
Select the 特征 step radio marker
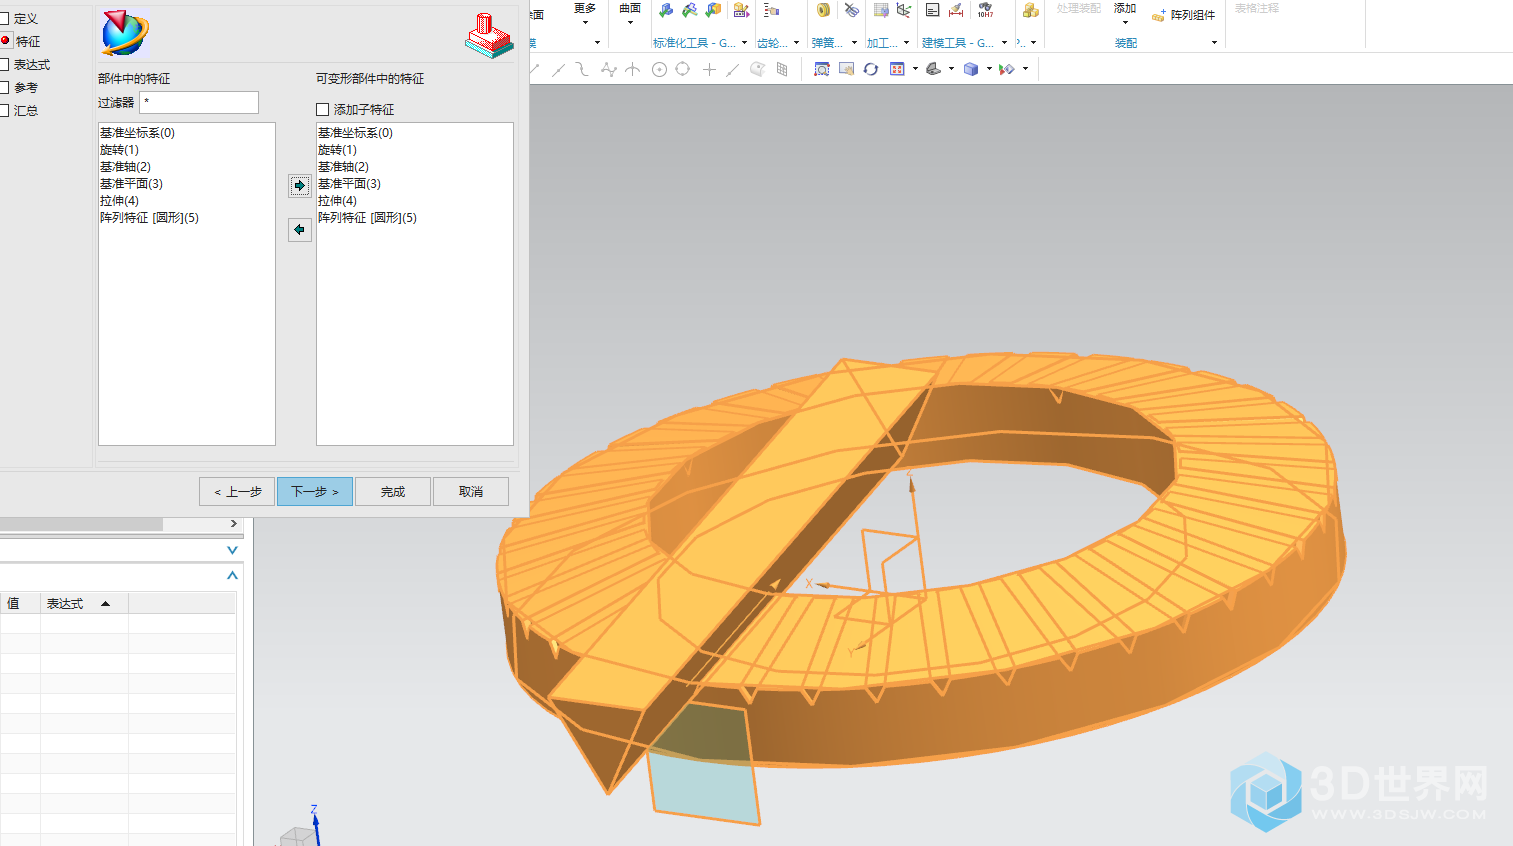coord(5,41)
